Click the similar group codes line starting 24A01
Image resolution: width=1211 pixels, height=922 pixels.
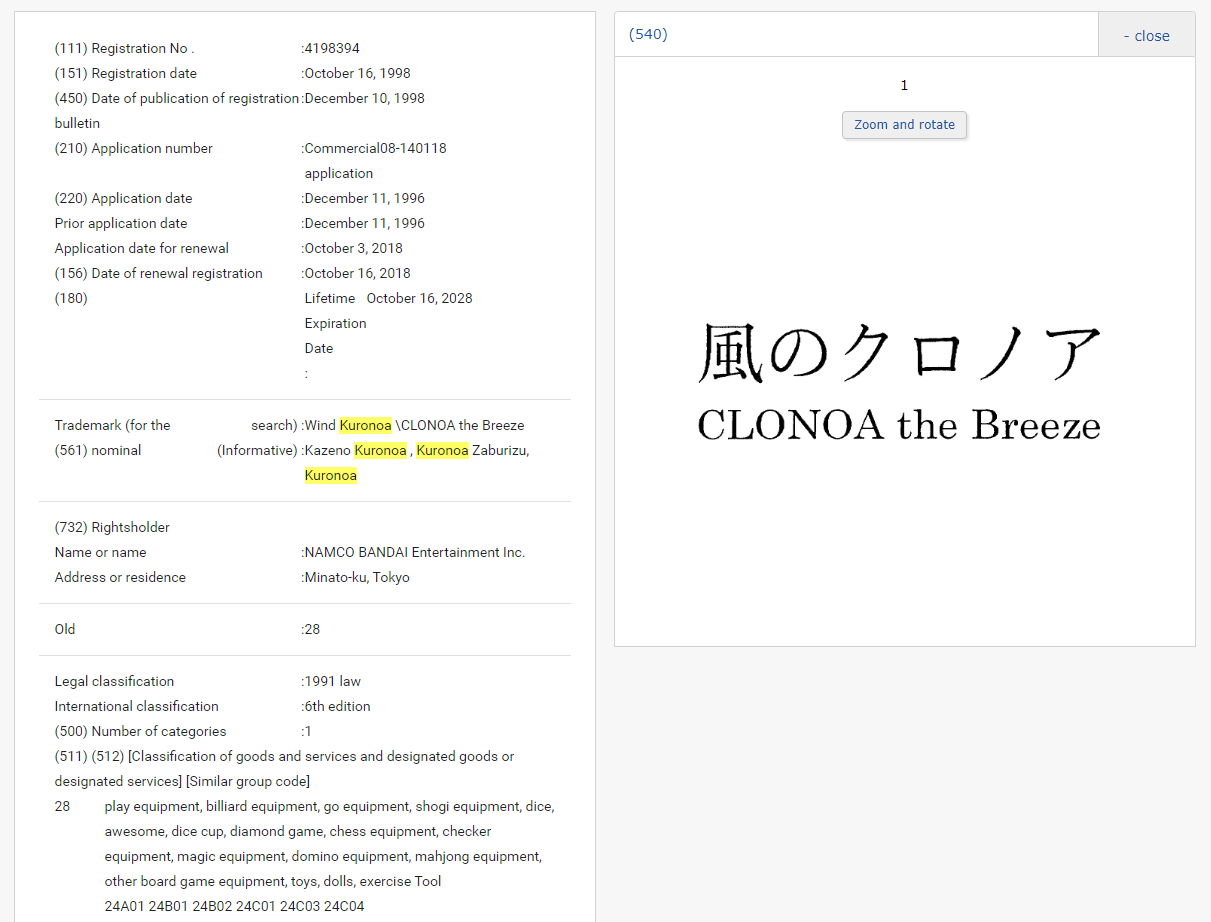(234, 906)
